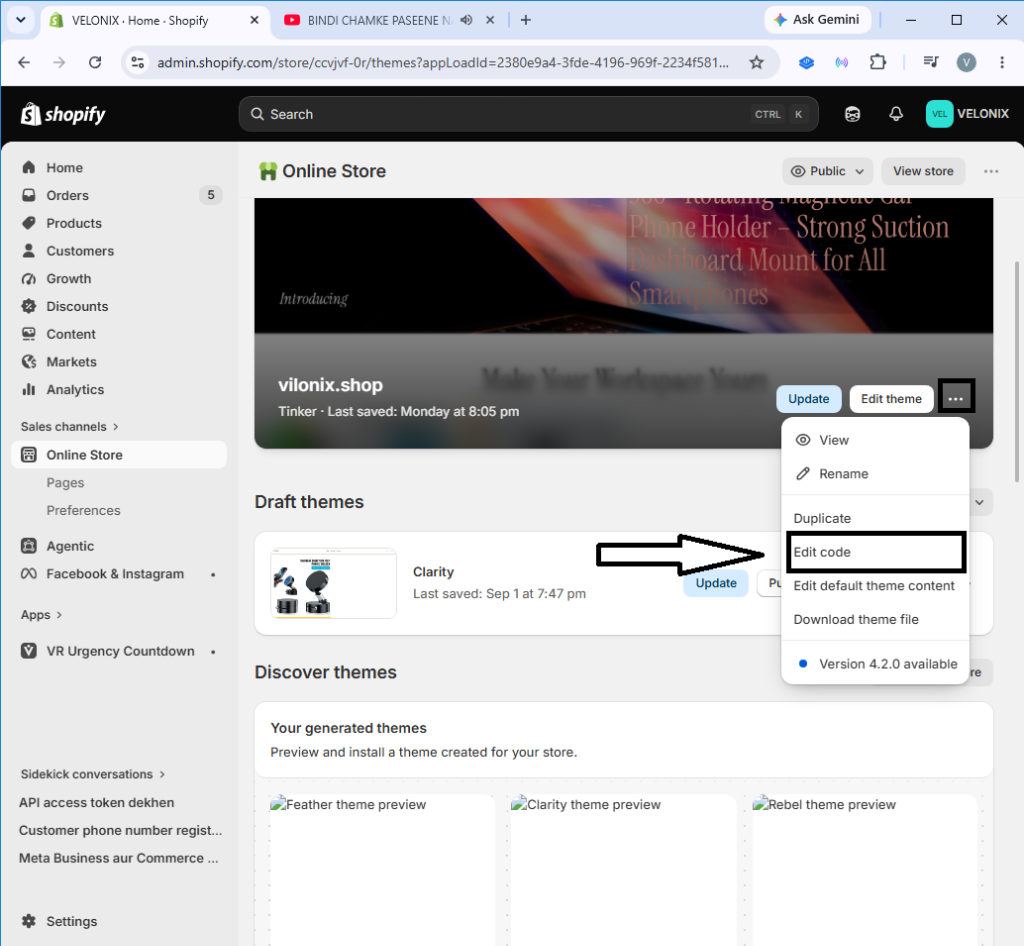The width and height of the screenshot is (1024, 946).
Task: Click the Edit theme button
Action: [891, 399]
